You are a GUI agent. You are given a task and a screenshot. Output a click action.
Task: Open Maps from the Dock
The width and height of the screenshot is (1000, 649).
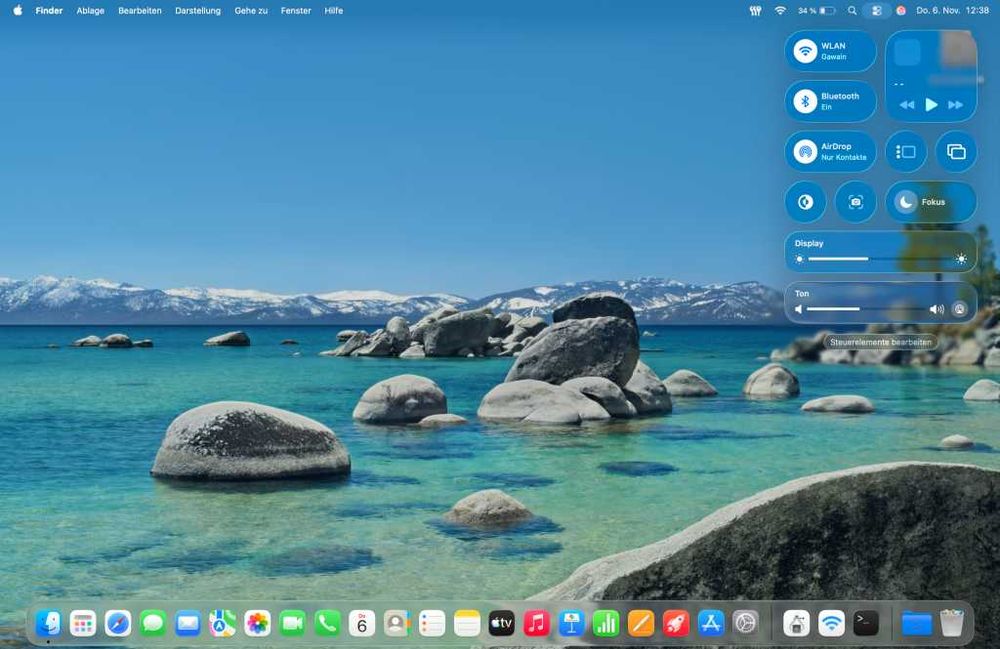click(223, 623)
